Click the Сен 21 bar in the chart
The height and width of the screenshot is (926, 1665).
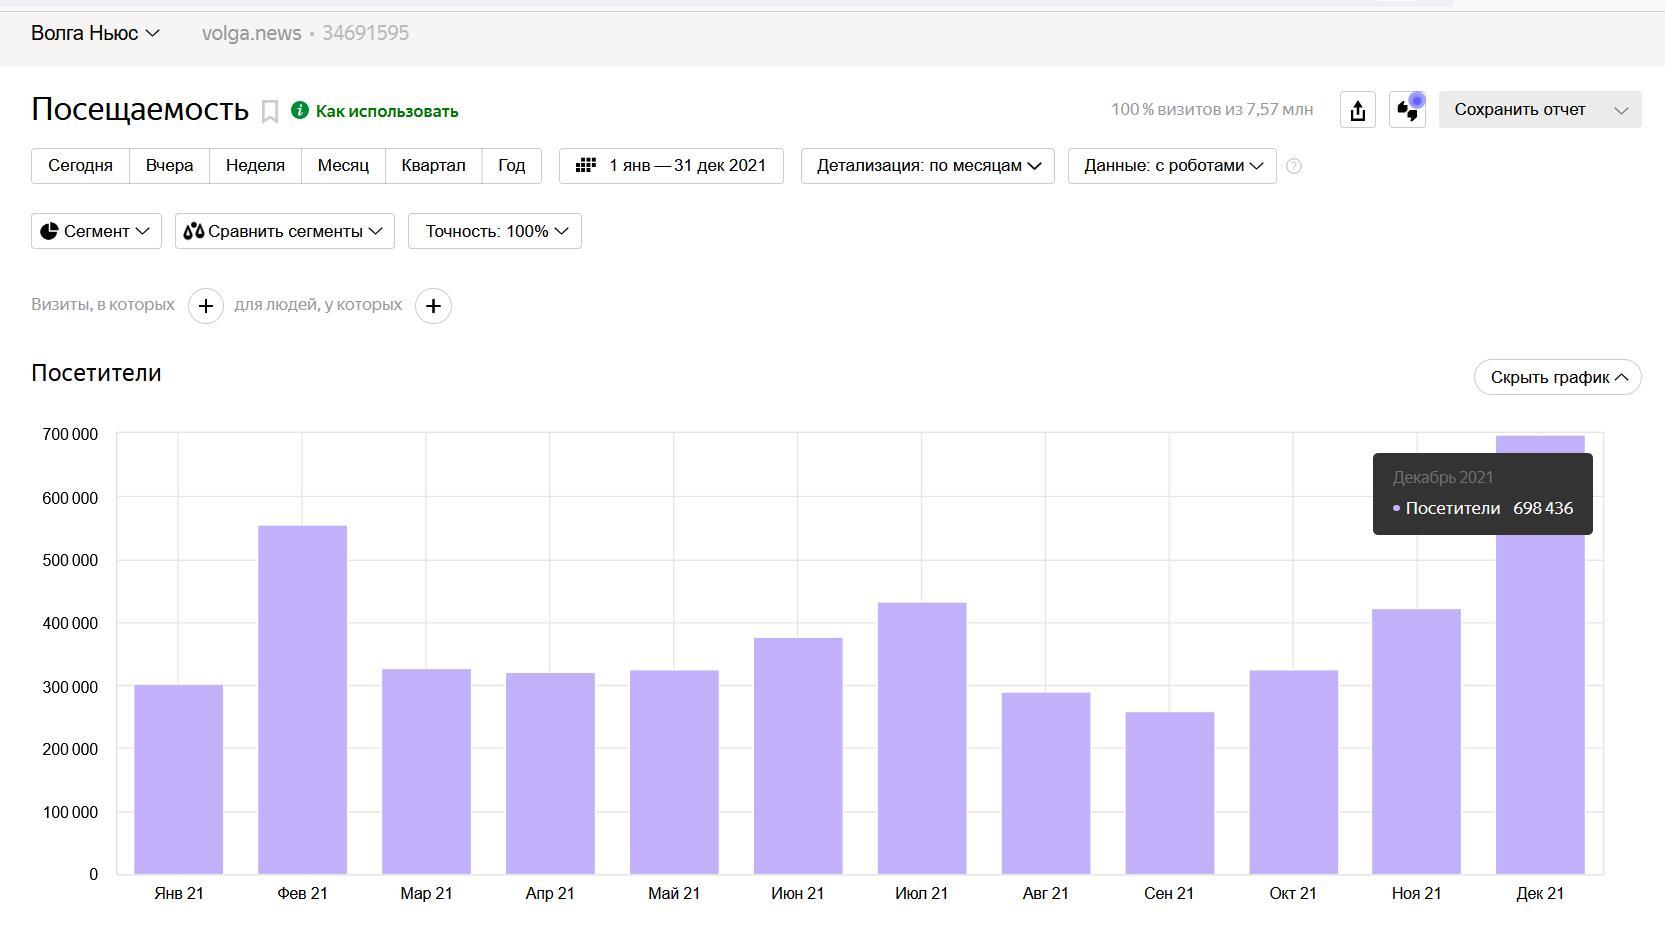coord(1170,793)
